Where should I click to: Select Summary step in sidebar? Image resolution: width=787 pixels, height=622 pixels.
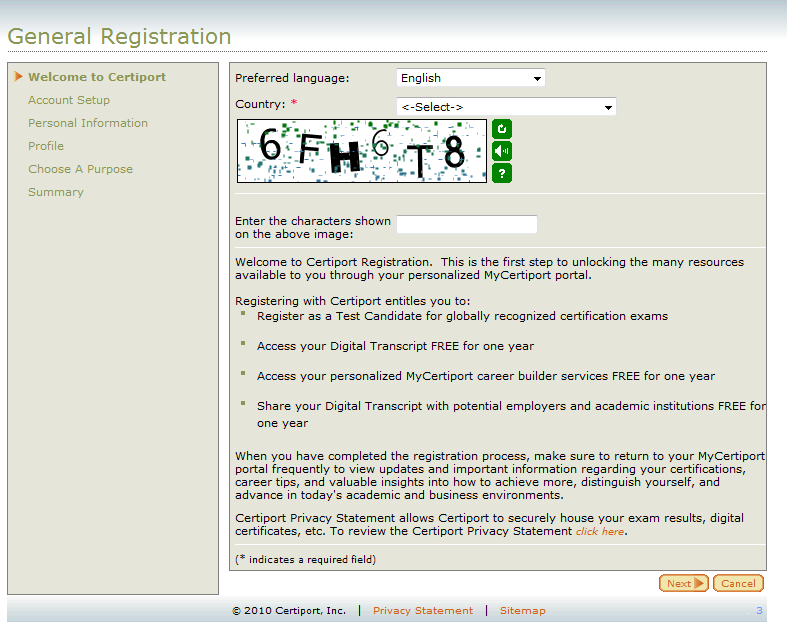56,192
